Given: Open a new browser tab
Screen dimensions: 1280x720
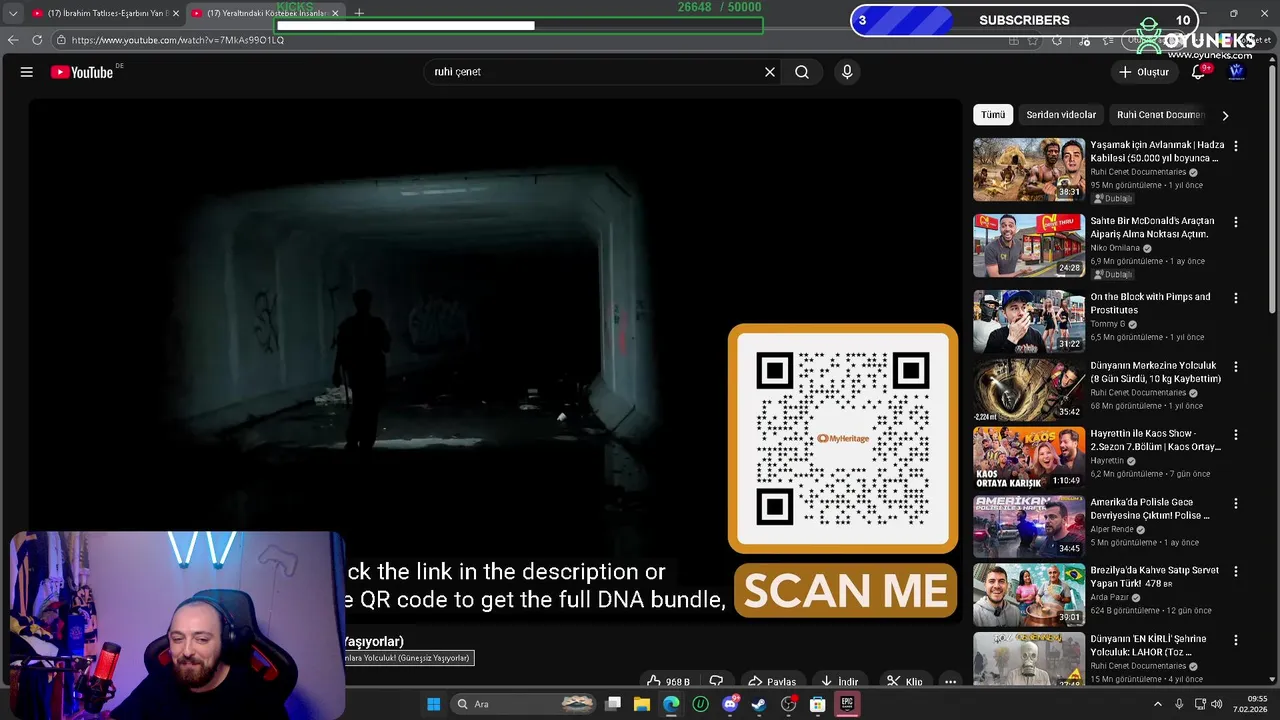Looking at the screenshot, I should 359,13.
